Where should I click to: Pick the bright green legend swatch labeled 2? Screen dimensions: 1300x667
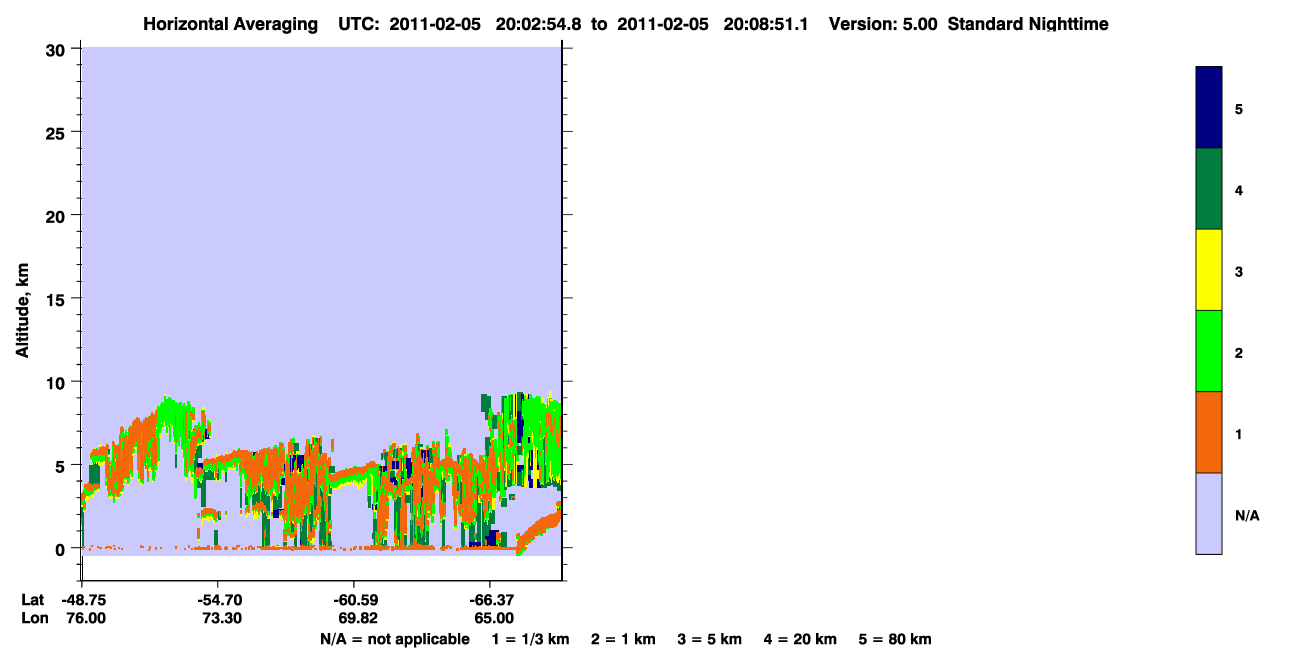(x=1209, y=351)
